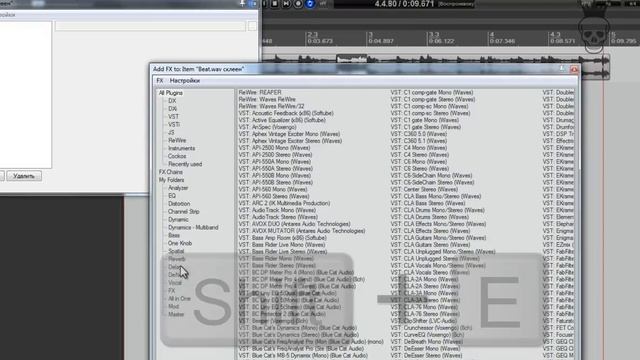Click the Record button in transport
640x360 pixels.
pos(298,4)
